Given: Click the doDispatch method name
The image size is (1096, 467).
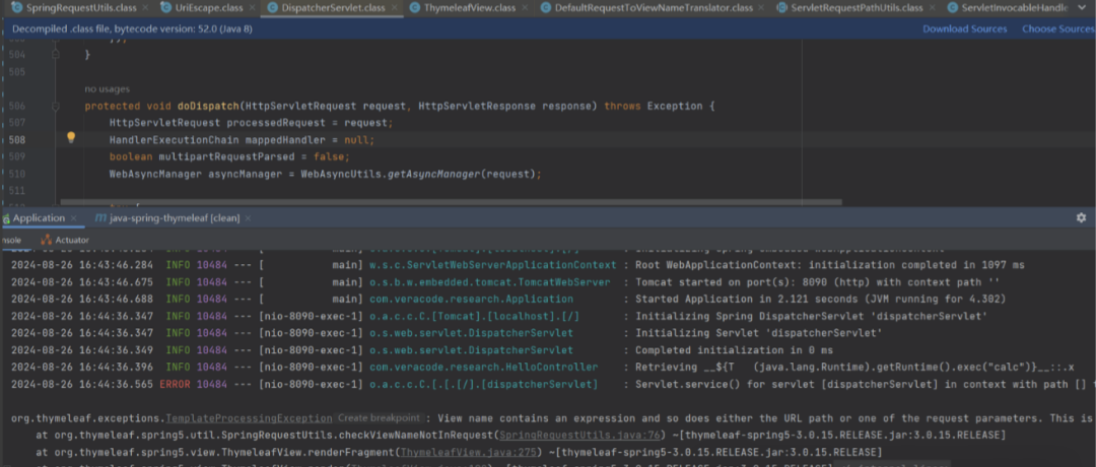Looking at the screenshot, I should [x=207, y=106].
